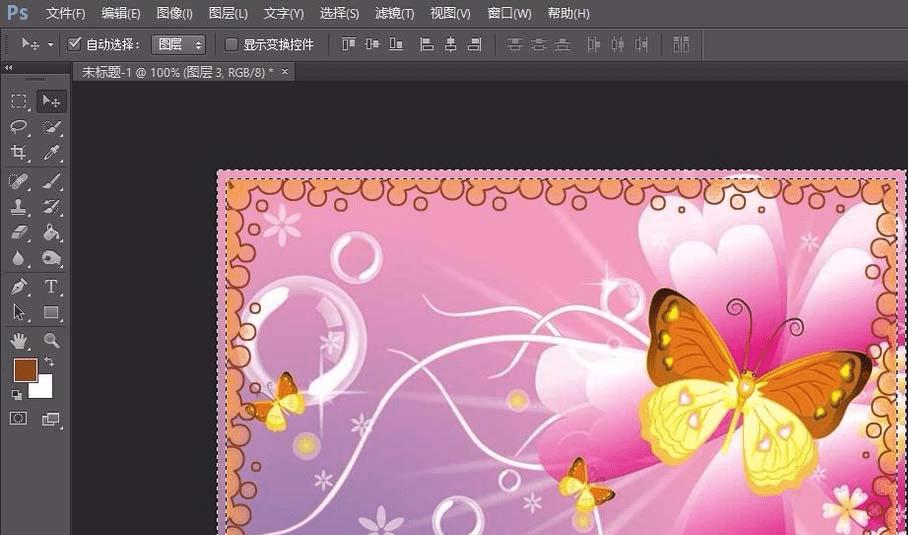Reset to default foreground and background colors
Viewport: 908px width, 535px height.
16,395
